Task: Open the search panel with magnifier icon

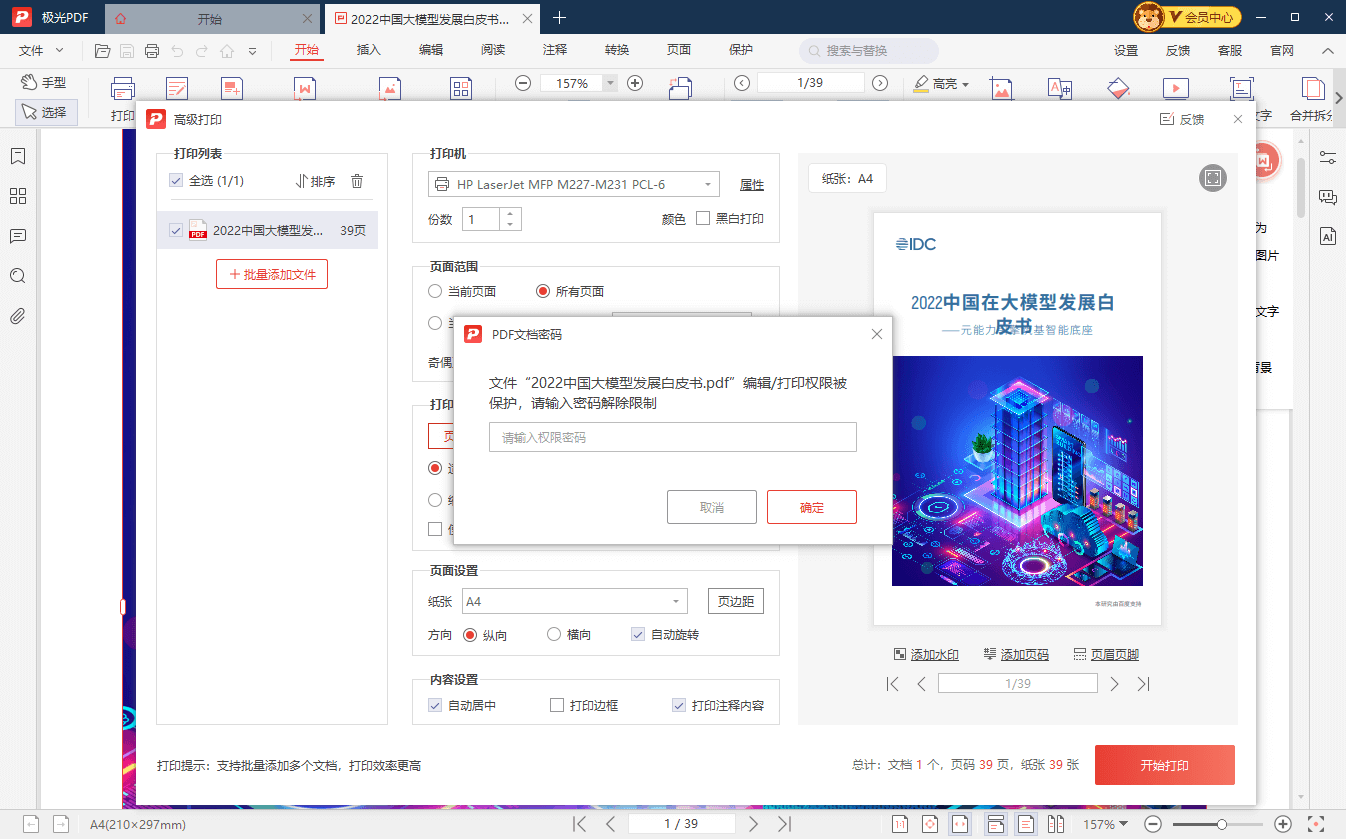Action: click(17, 276)
